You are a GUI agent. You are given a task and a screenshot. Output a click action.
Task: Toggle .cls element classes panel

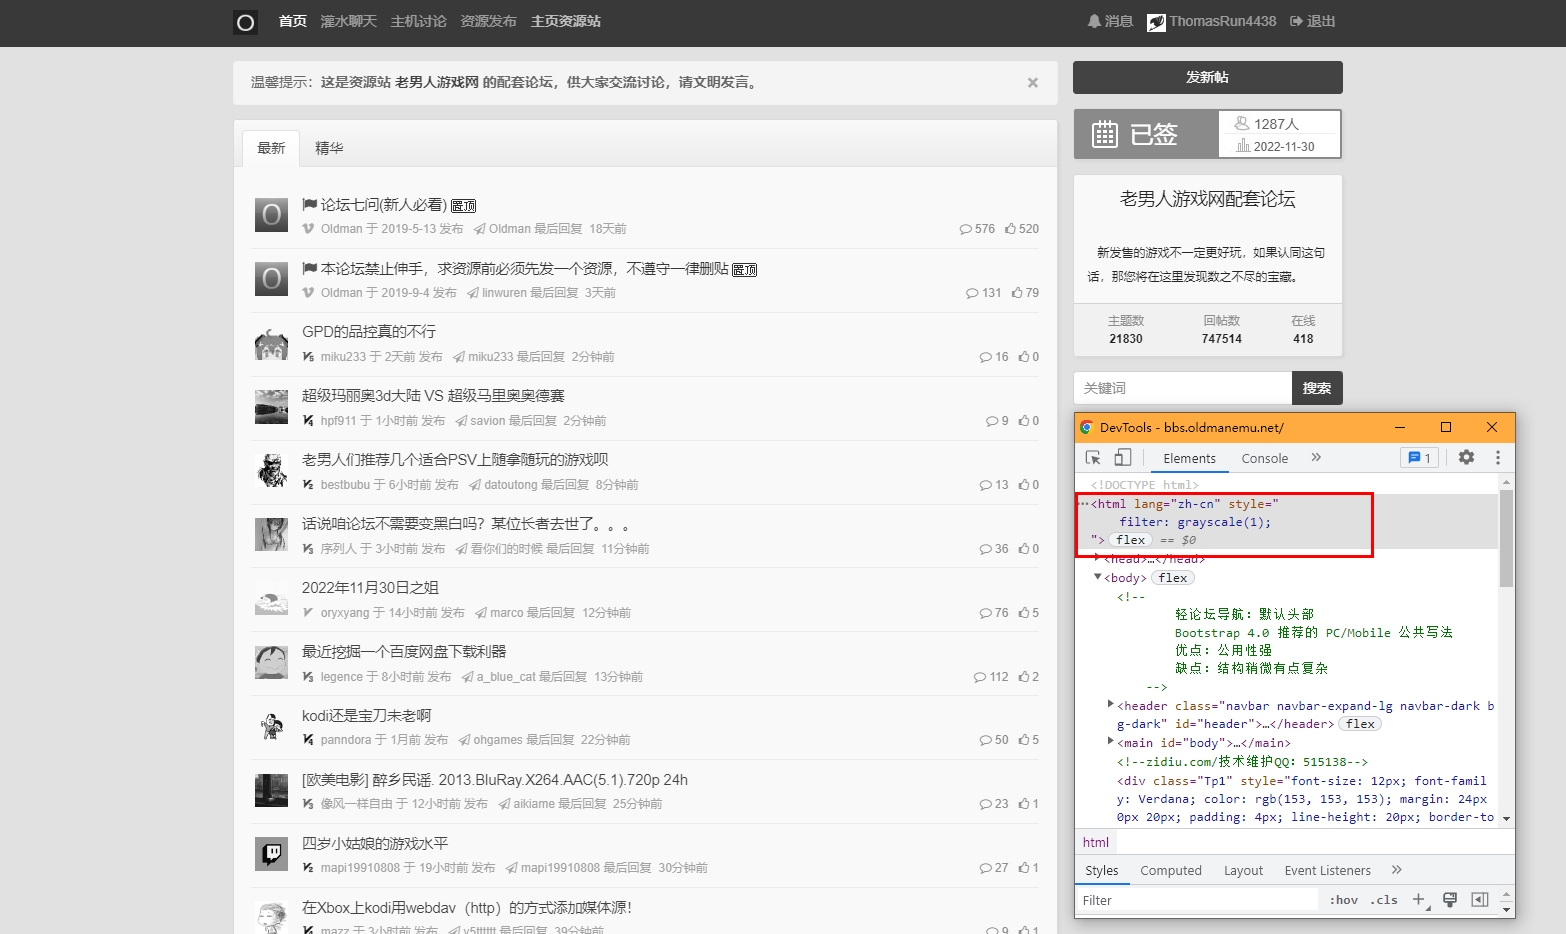point(1384,900)
